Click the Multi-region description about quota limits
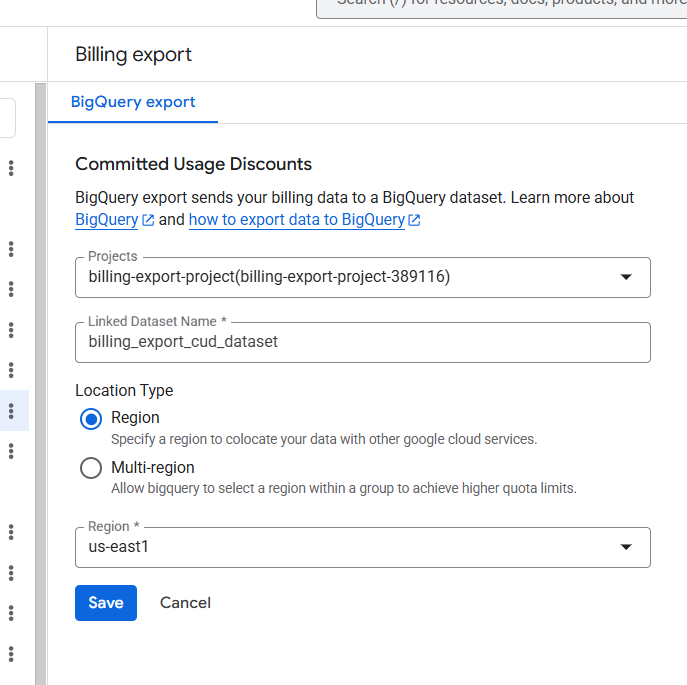 point(344,488)
